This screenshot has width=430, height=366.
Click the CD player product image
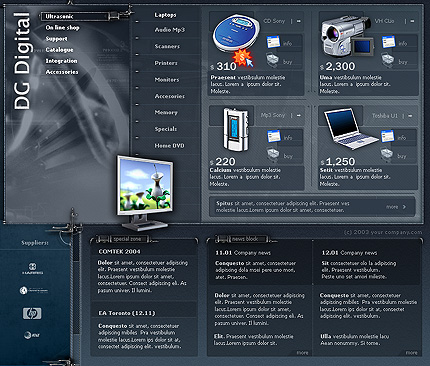point(236,33)
